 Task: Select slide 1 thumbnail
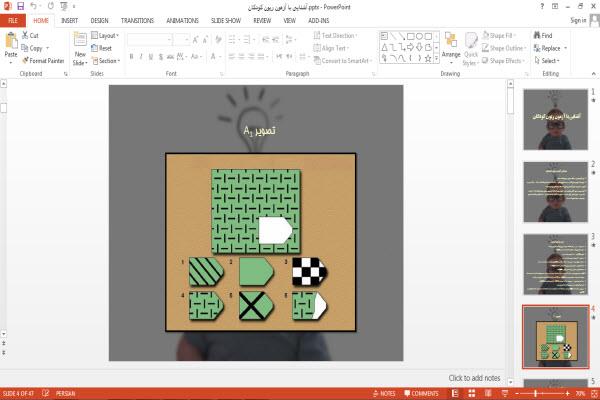[x=555, y=119]
